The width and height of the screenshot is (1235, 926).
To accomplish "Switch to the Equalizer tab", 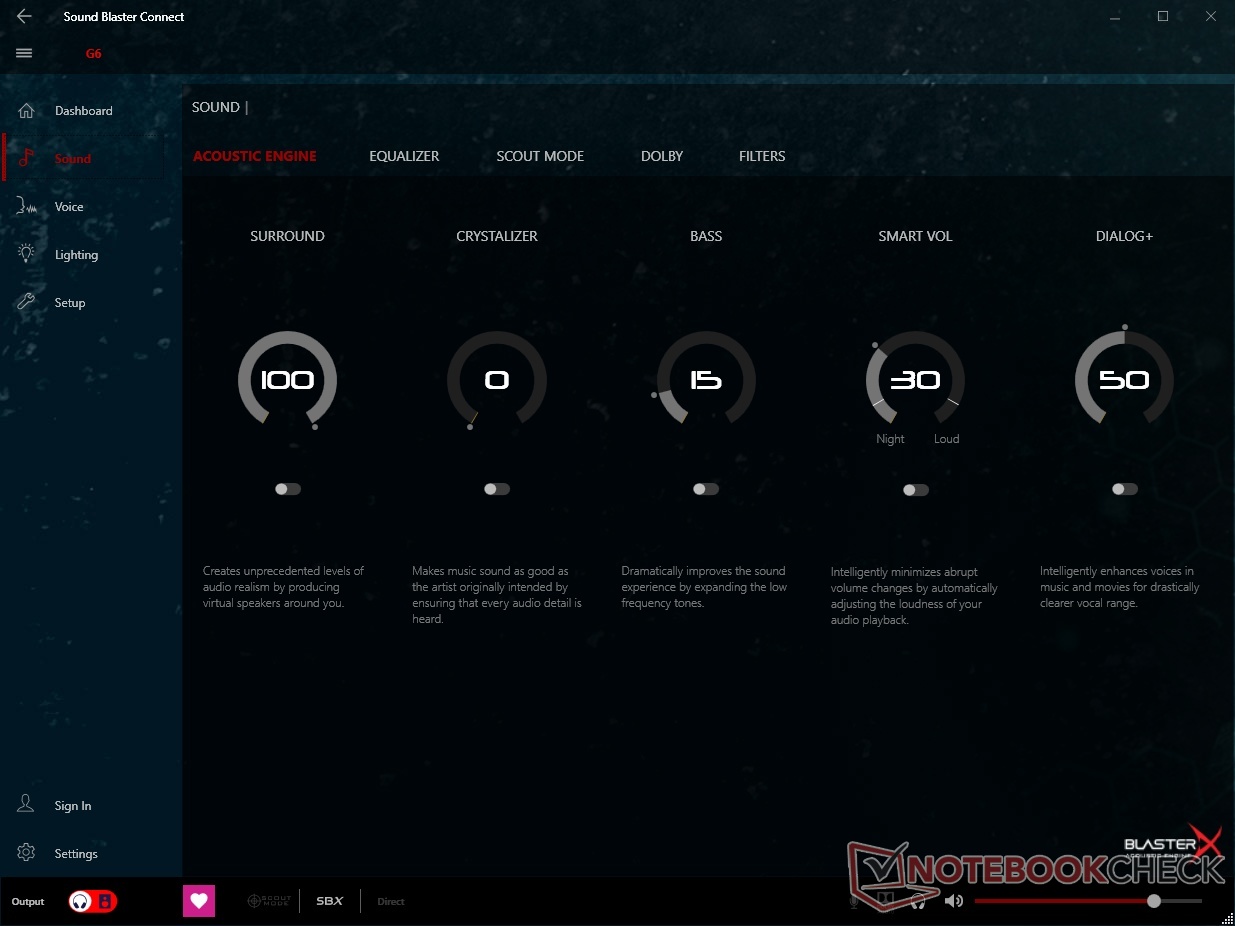I will [x=404, y=156].
